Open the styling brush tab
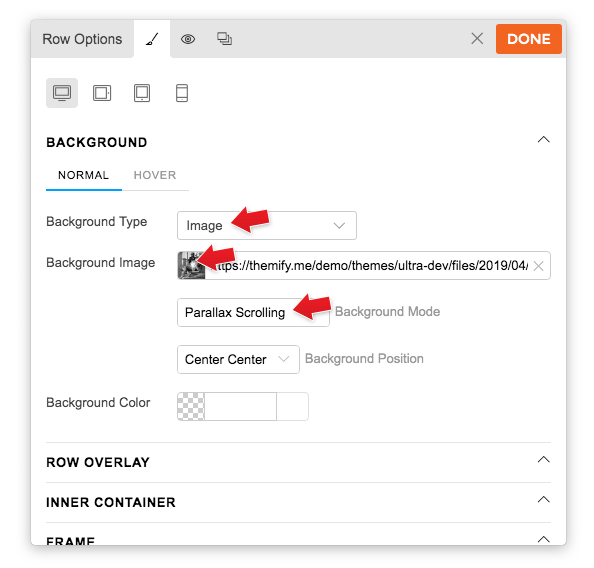The height and width of the screenshot is (568, 594). (x=152, y=39)
